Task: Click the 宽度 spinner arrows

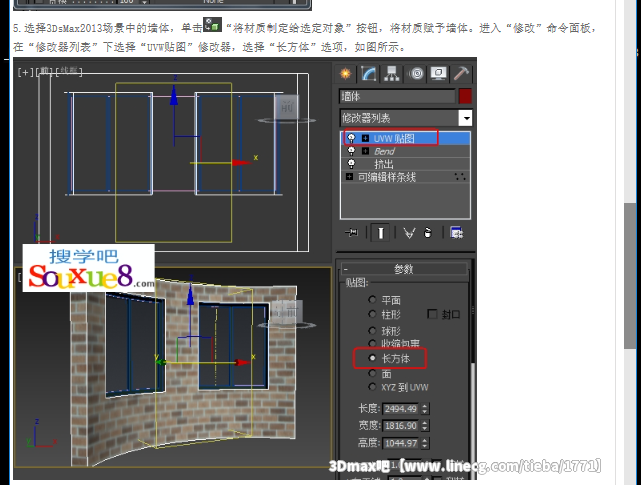Action: (x=425, y=426)
